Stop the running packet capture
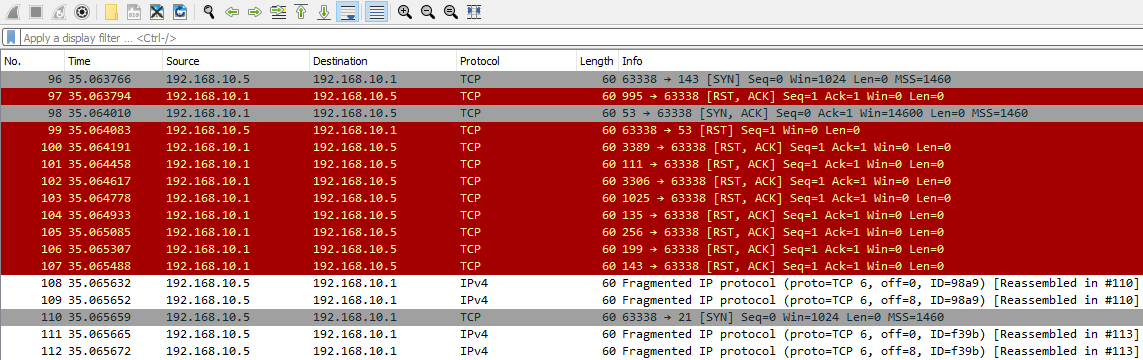Screen dimensions: 1143x360 click(36, 12)
